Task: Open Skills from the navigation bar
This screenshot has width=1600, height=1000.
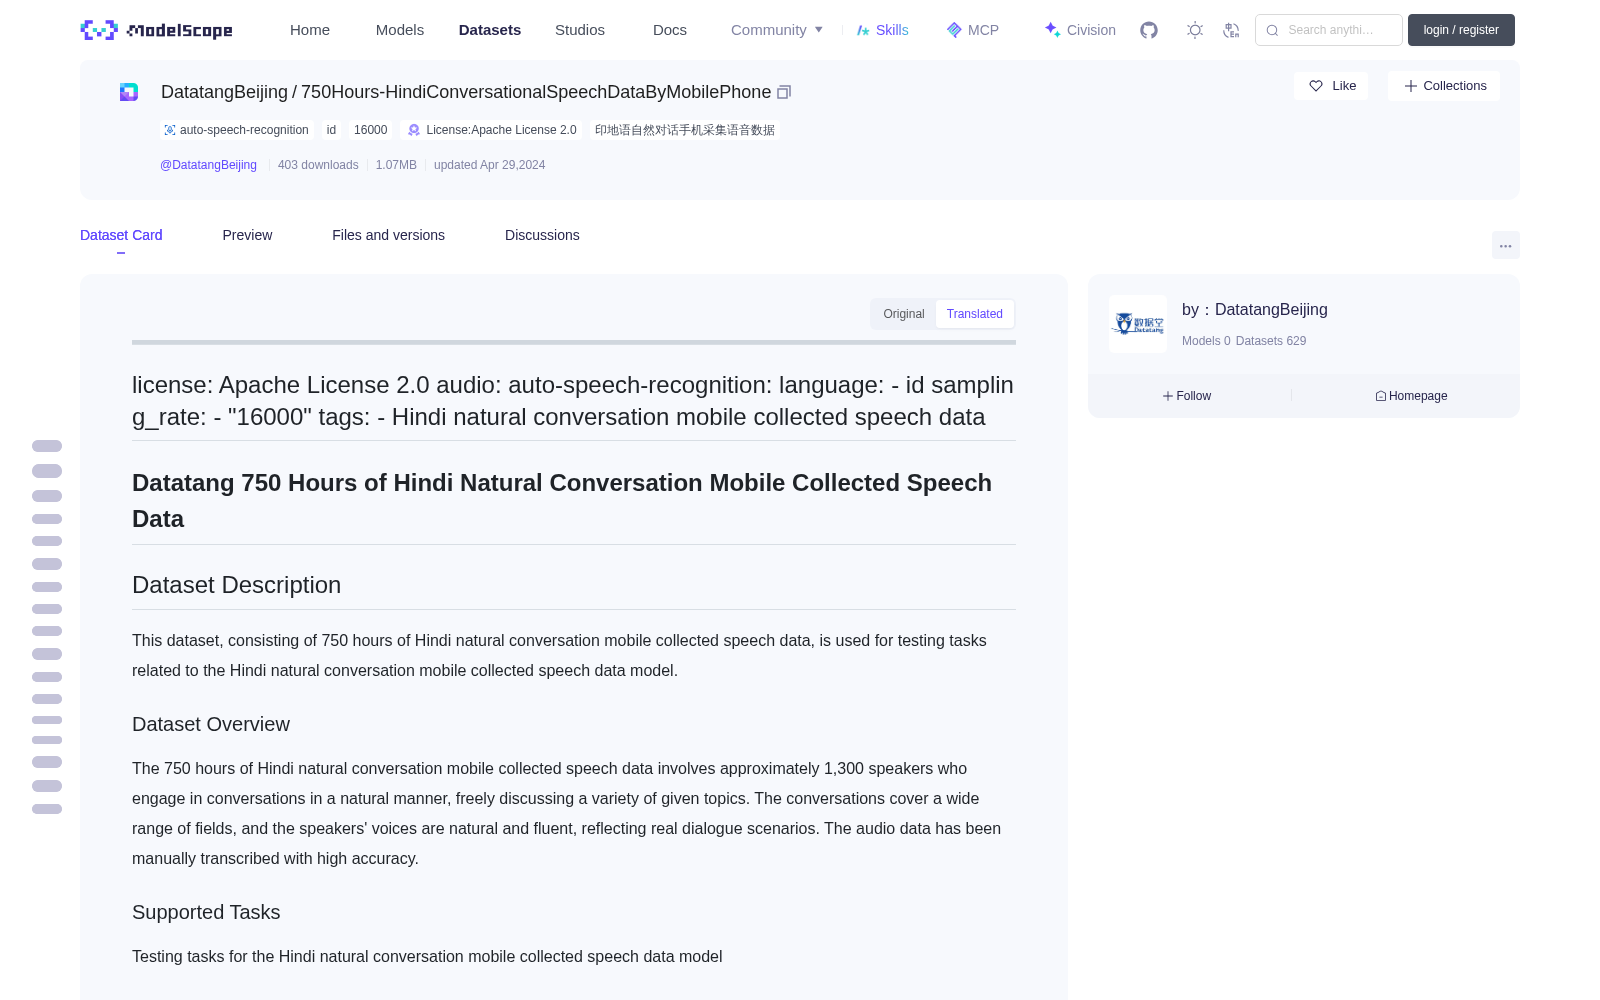Action: point(882,30)
